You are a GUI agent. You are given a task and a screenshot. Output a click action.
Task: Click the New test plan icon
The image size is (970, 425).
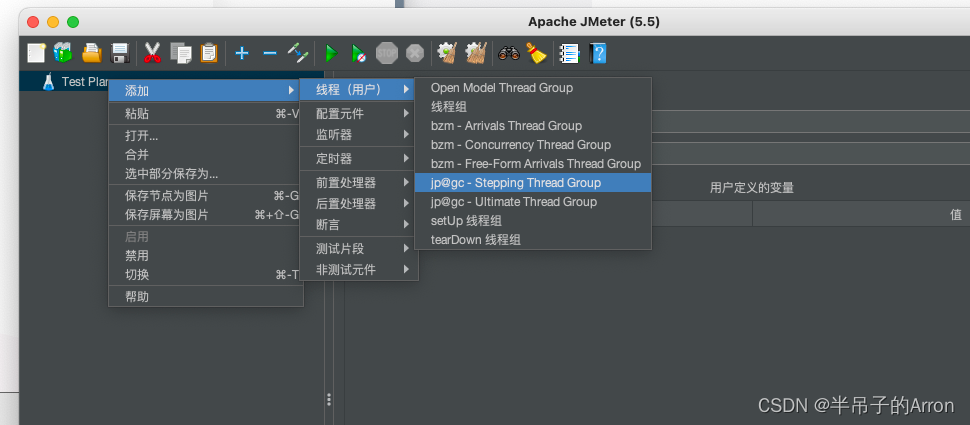36,53
